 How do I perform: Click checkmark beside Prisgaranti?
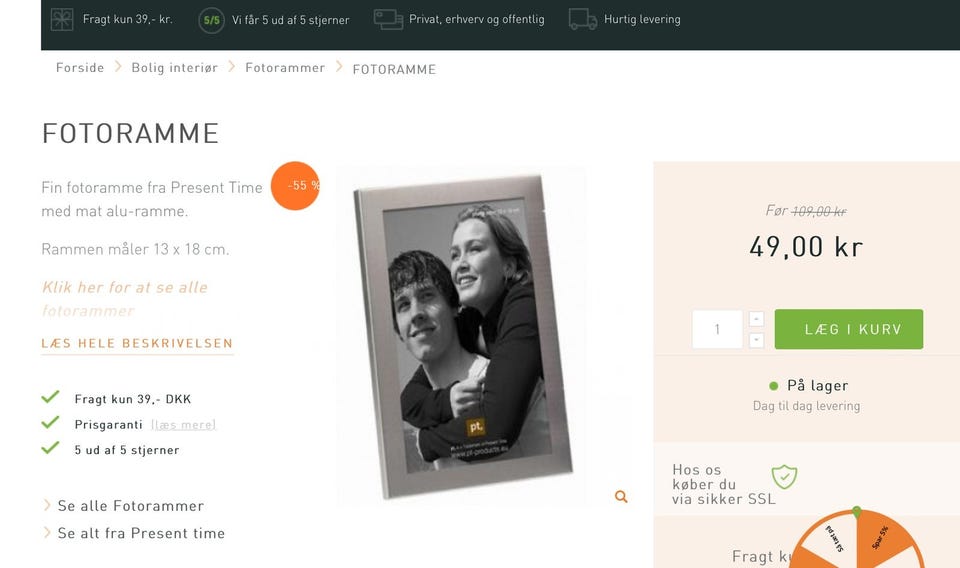click(x=50, y=422)
